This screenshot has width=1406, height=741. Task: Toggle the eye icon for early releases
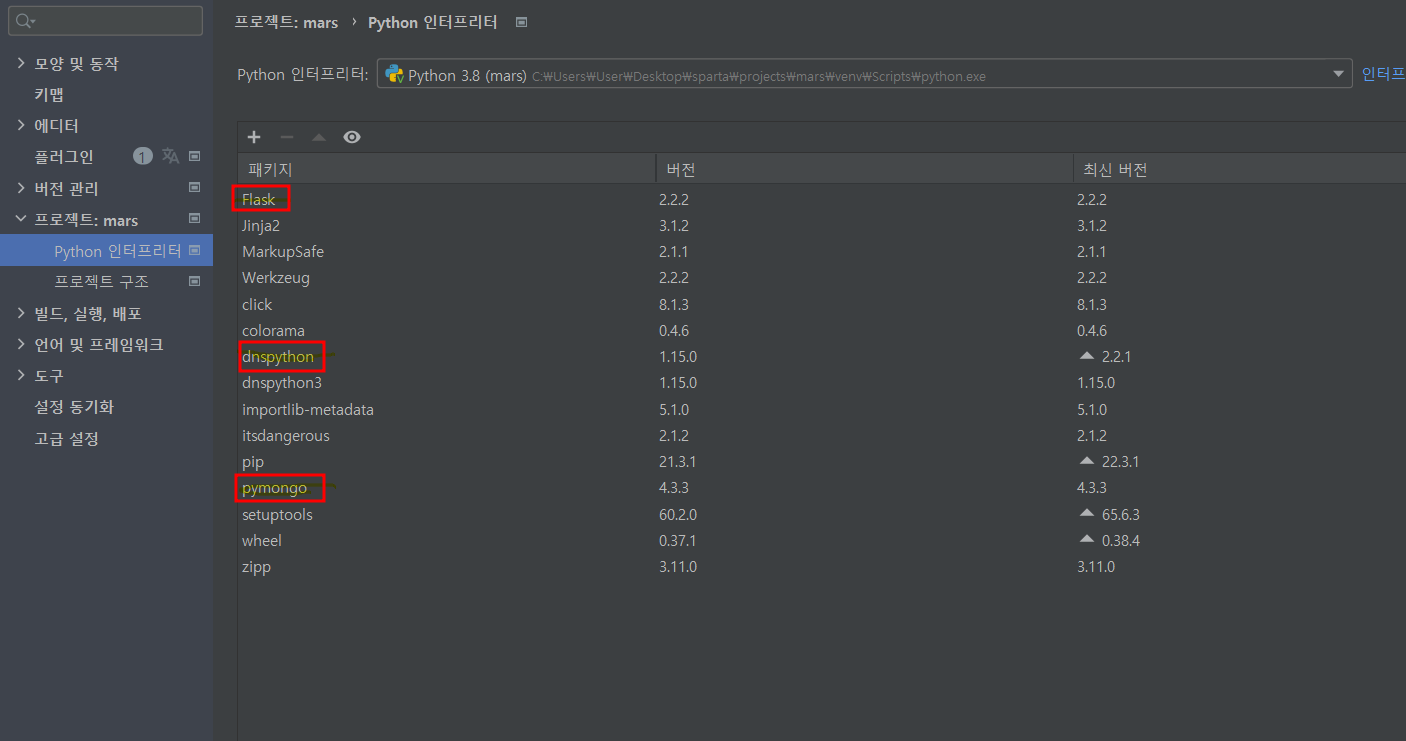[352, 137]
